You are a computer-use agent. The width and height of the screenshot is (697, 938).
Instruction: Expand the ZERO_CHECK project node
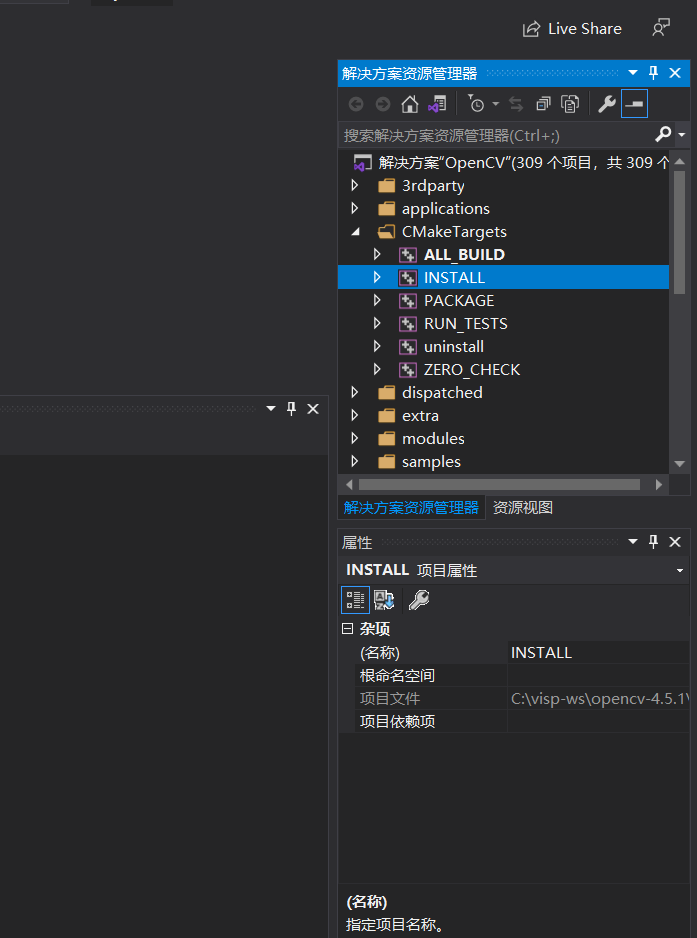click(x=377, y=370)
